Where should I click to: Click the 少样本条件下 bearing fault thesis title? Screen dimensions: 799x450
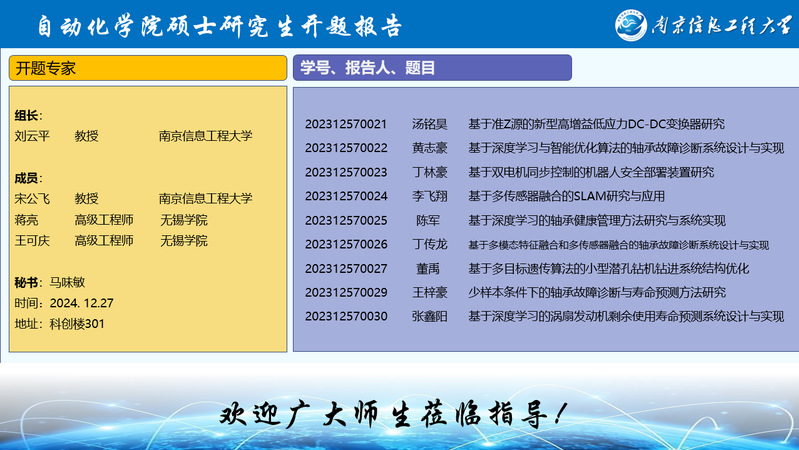click(597, 292)
